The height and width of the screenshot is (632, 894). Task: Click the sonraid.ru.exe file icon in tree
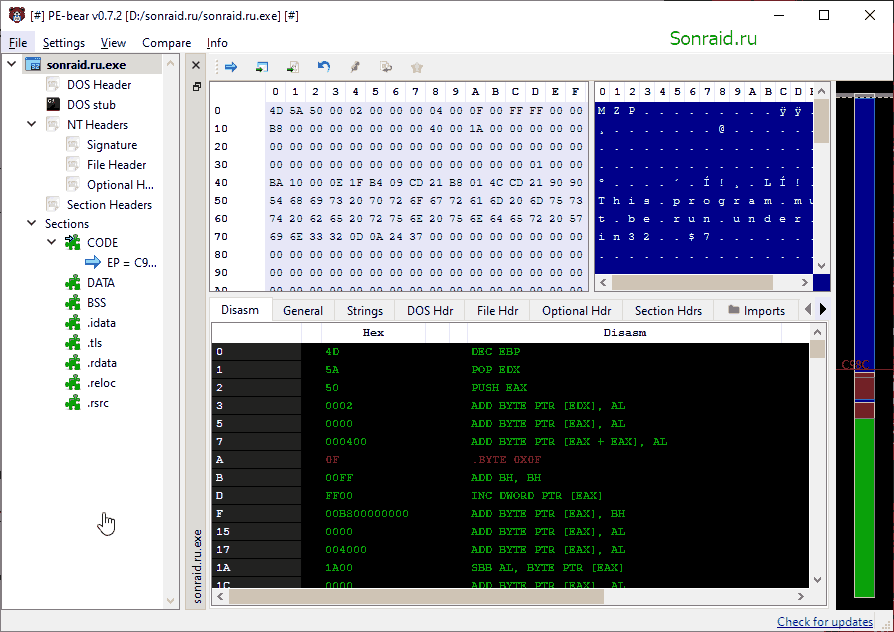[x=34, y=64]
